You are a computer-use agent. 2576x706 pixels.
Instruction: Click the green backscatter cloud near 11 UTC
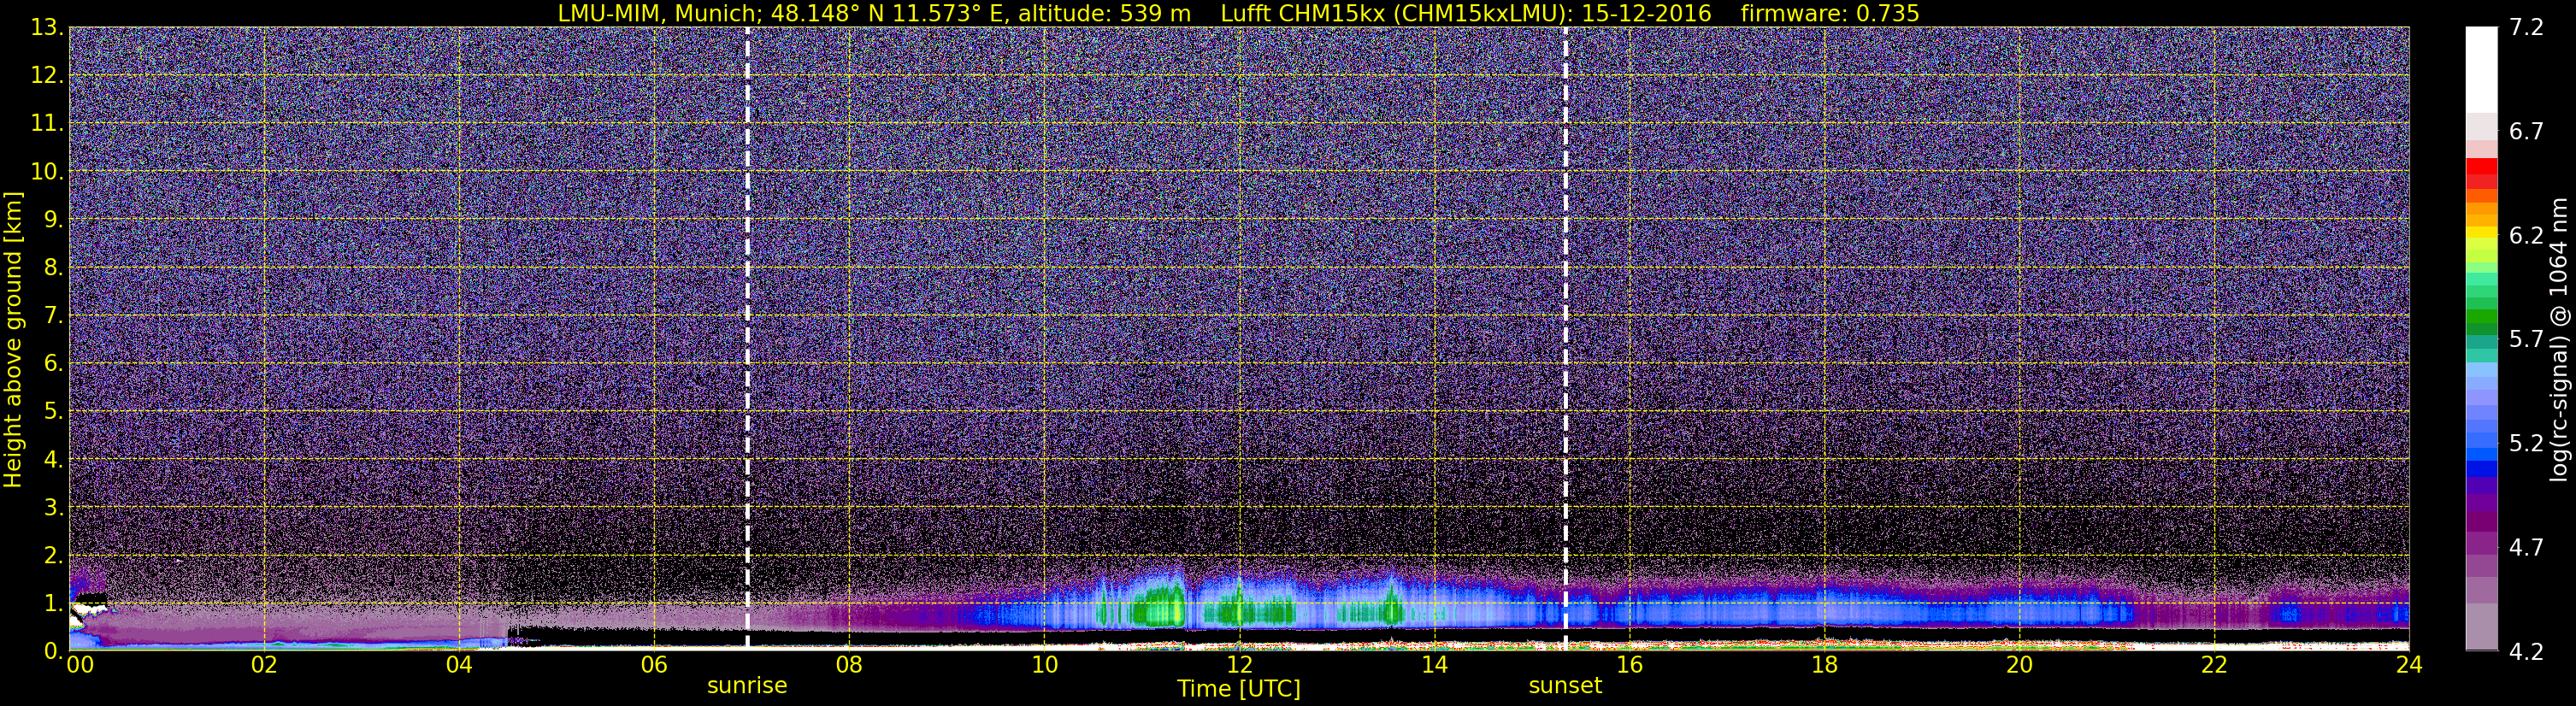(1159, 607)
